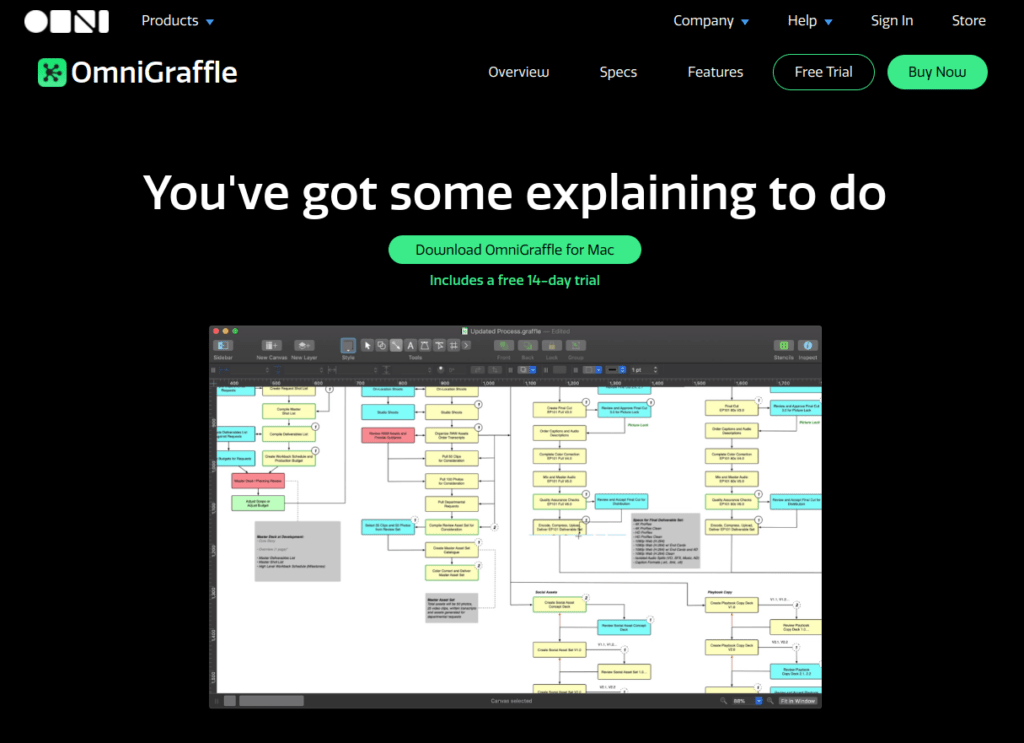Click the Buy Now button
1024x743 pixels.
coord(936,72)
